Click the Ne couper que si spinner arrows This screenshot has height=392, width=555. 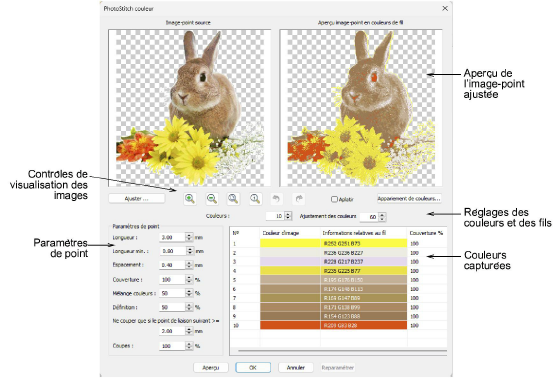coord(189,331)
